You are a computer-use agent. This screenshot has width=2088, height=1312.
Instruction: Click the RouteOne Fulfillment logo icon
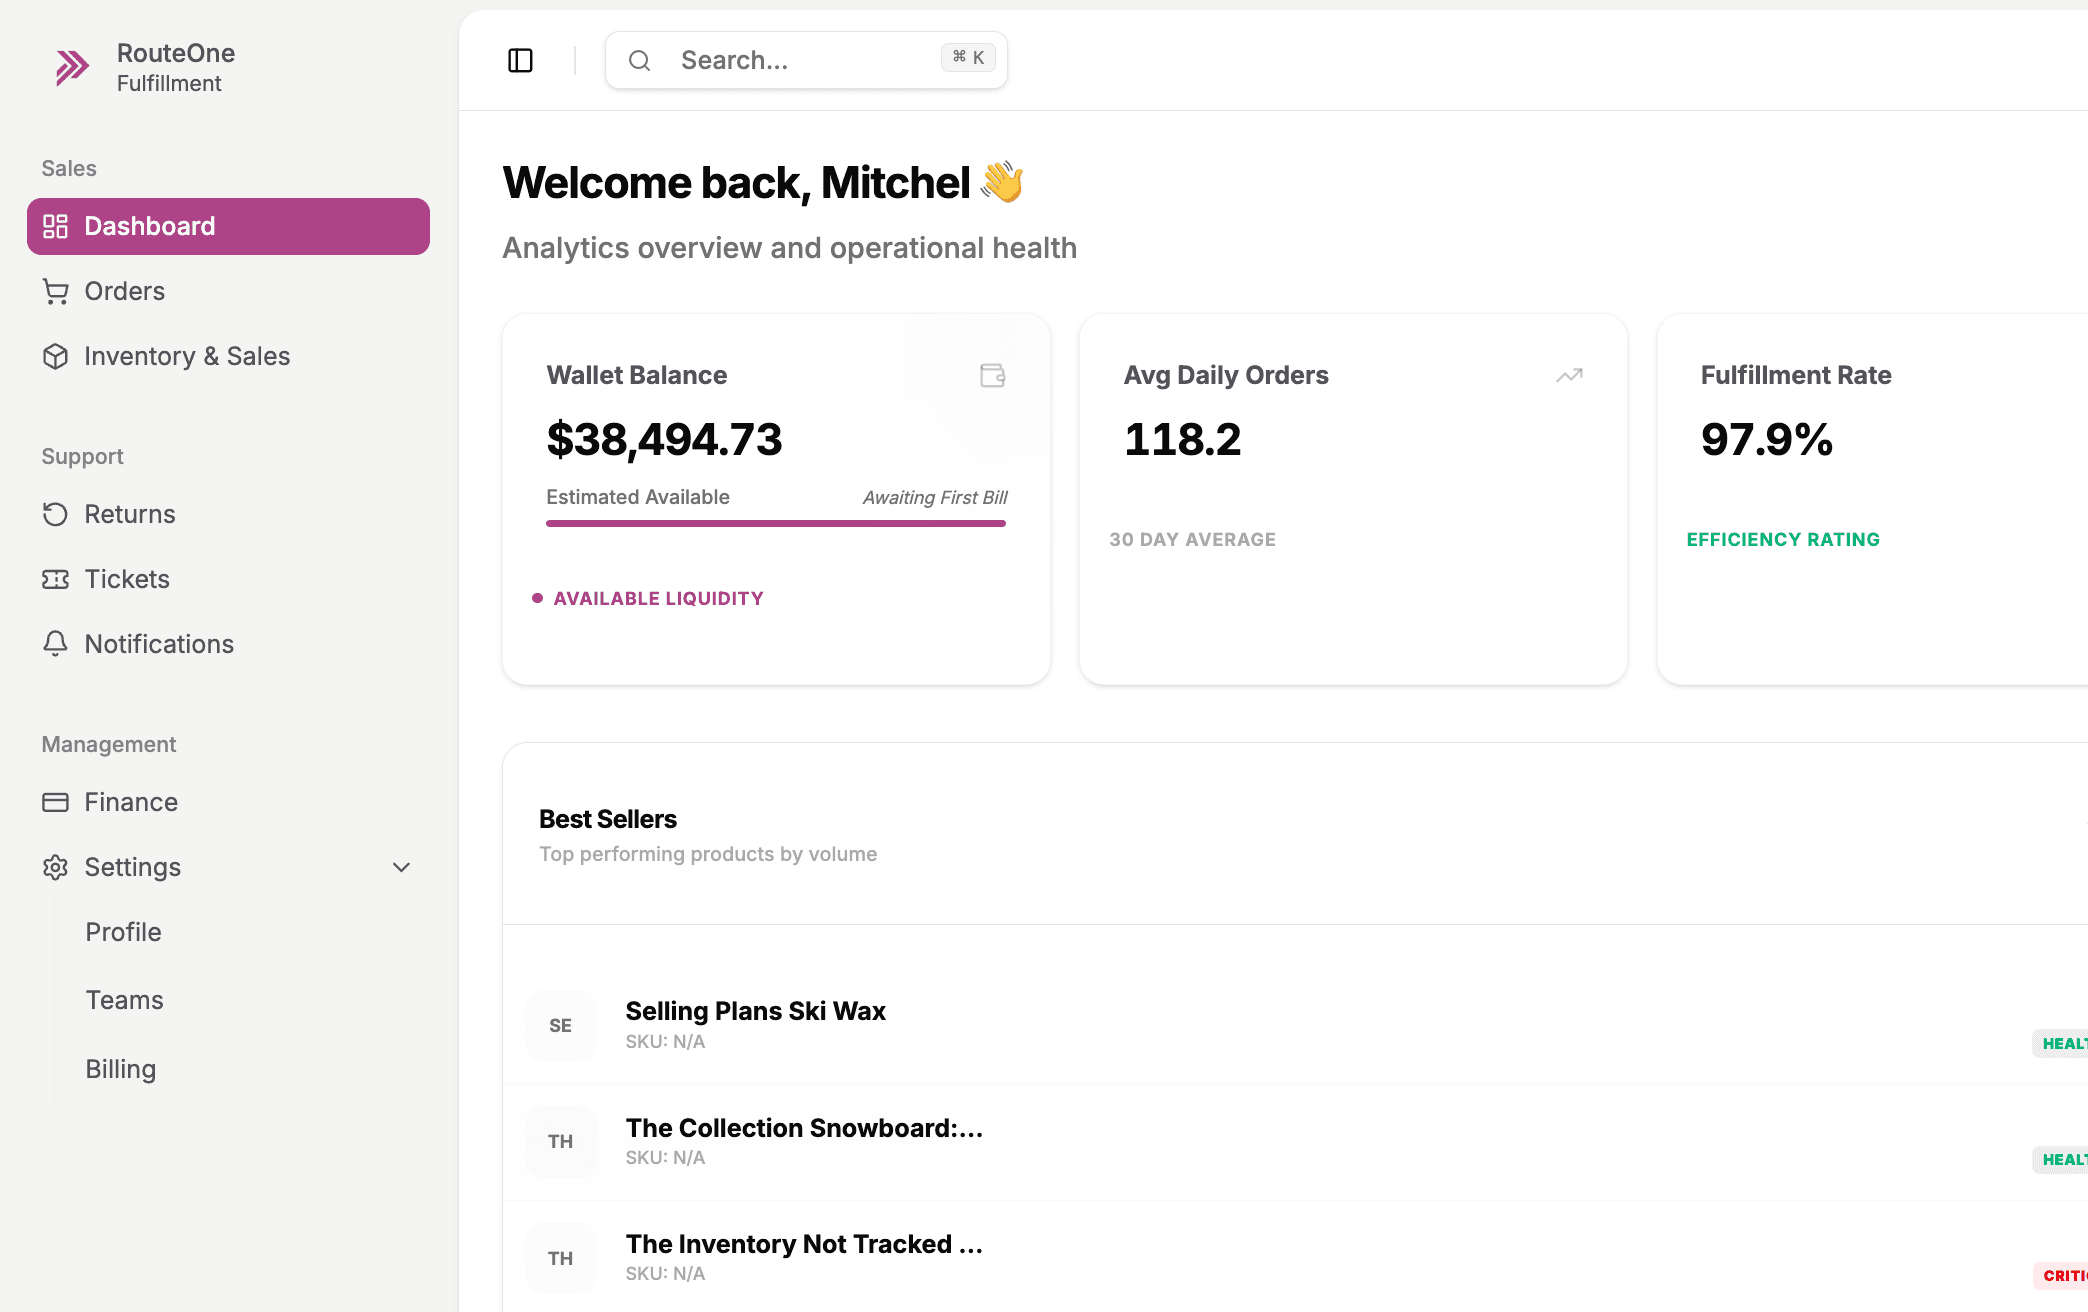[x=70, y=66]
